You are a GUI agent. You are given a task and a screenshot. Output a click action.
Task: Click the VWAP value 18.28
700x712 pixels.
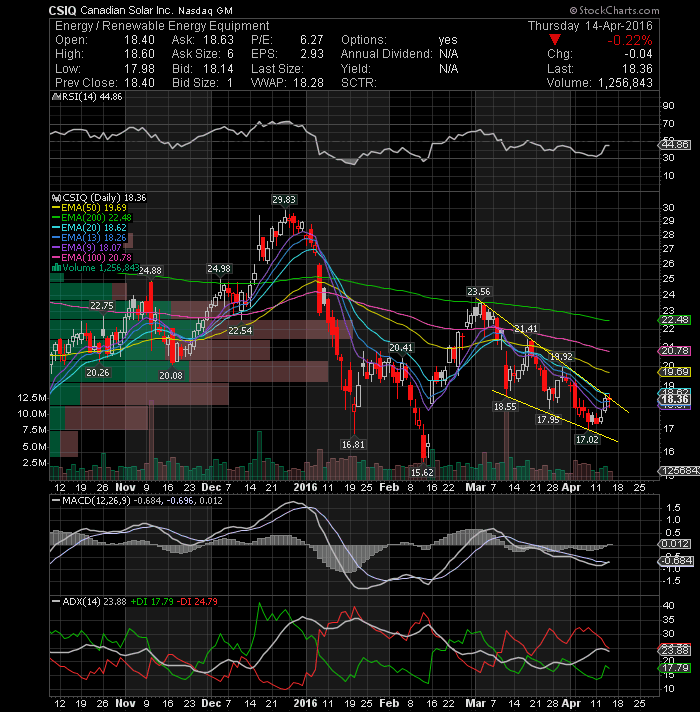point(308,83)
